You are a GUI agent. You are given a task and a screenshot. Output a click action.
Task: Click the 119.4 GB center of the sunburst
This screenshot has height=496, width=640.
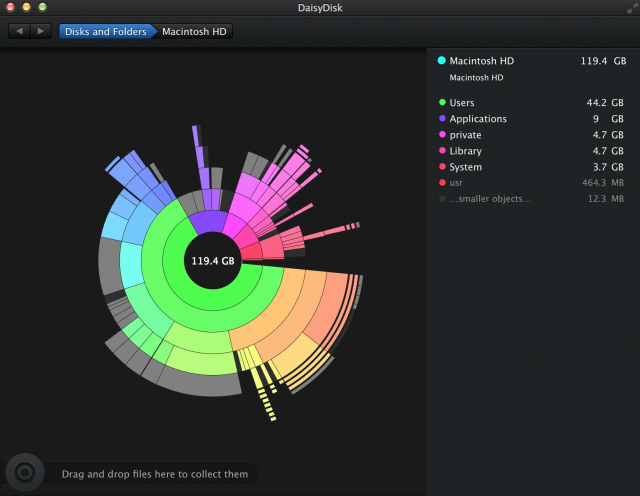pyautogui.click(x=213, y=261)
